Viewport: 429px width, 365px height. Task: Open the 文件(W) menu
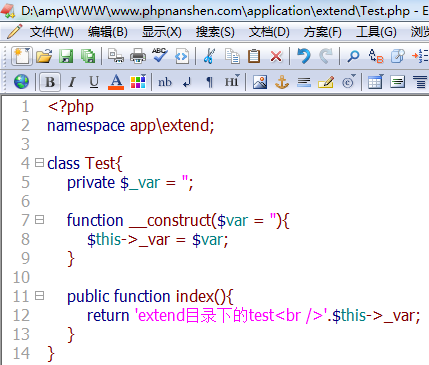pyautogui.click(x=51, y=32)
